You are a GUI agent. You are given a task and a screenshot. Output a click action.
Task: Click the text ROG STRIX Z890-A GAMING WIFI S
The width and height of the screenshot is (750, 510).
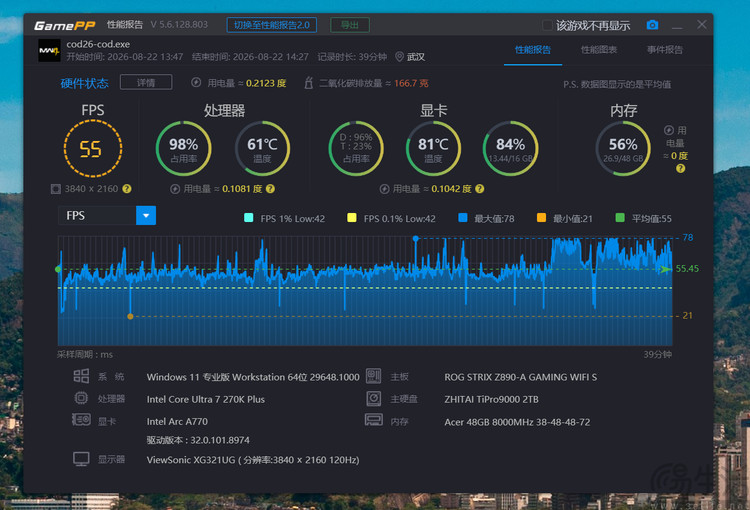click(x=520, y=377)
